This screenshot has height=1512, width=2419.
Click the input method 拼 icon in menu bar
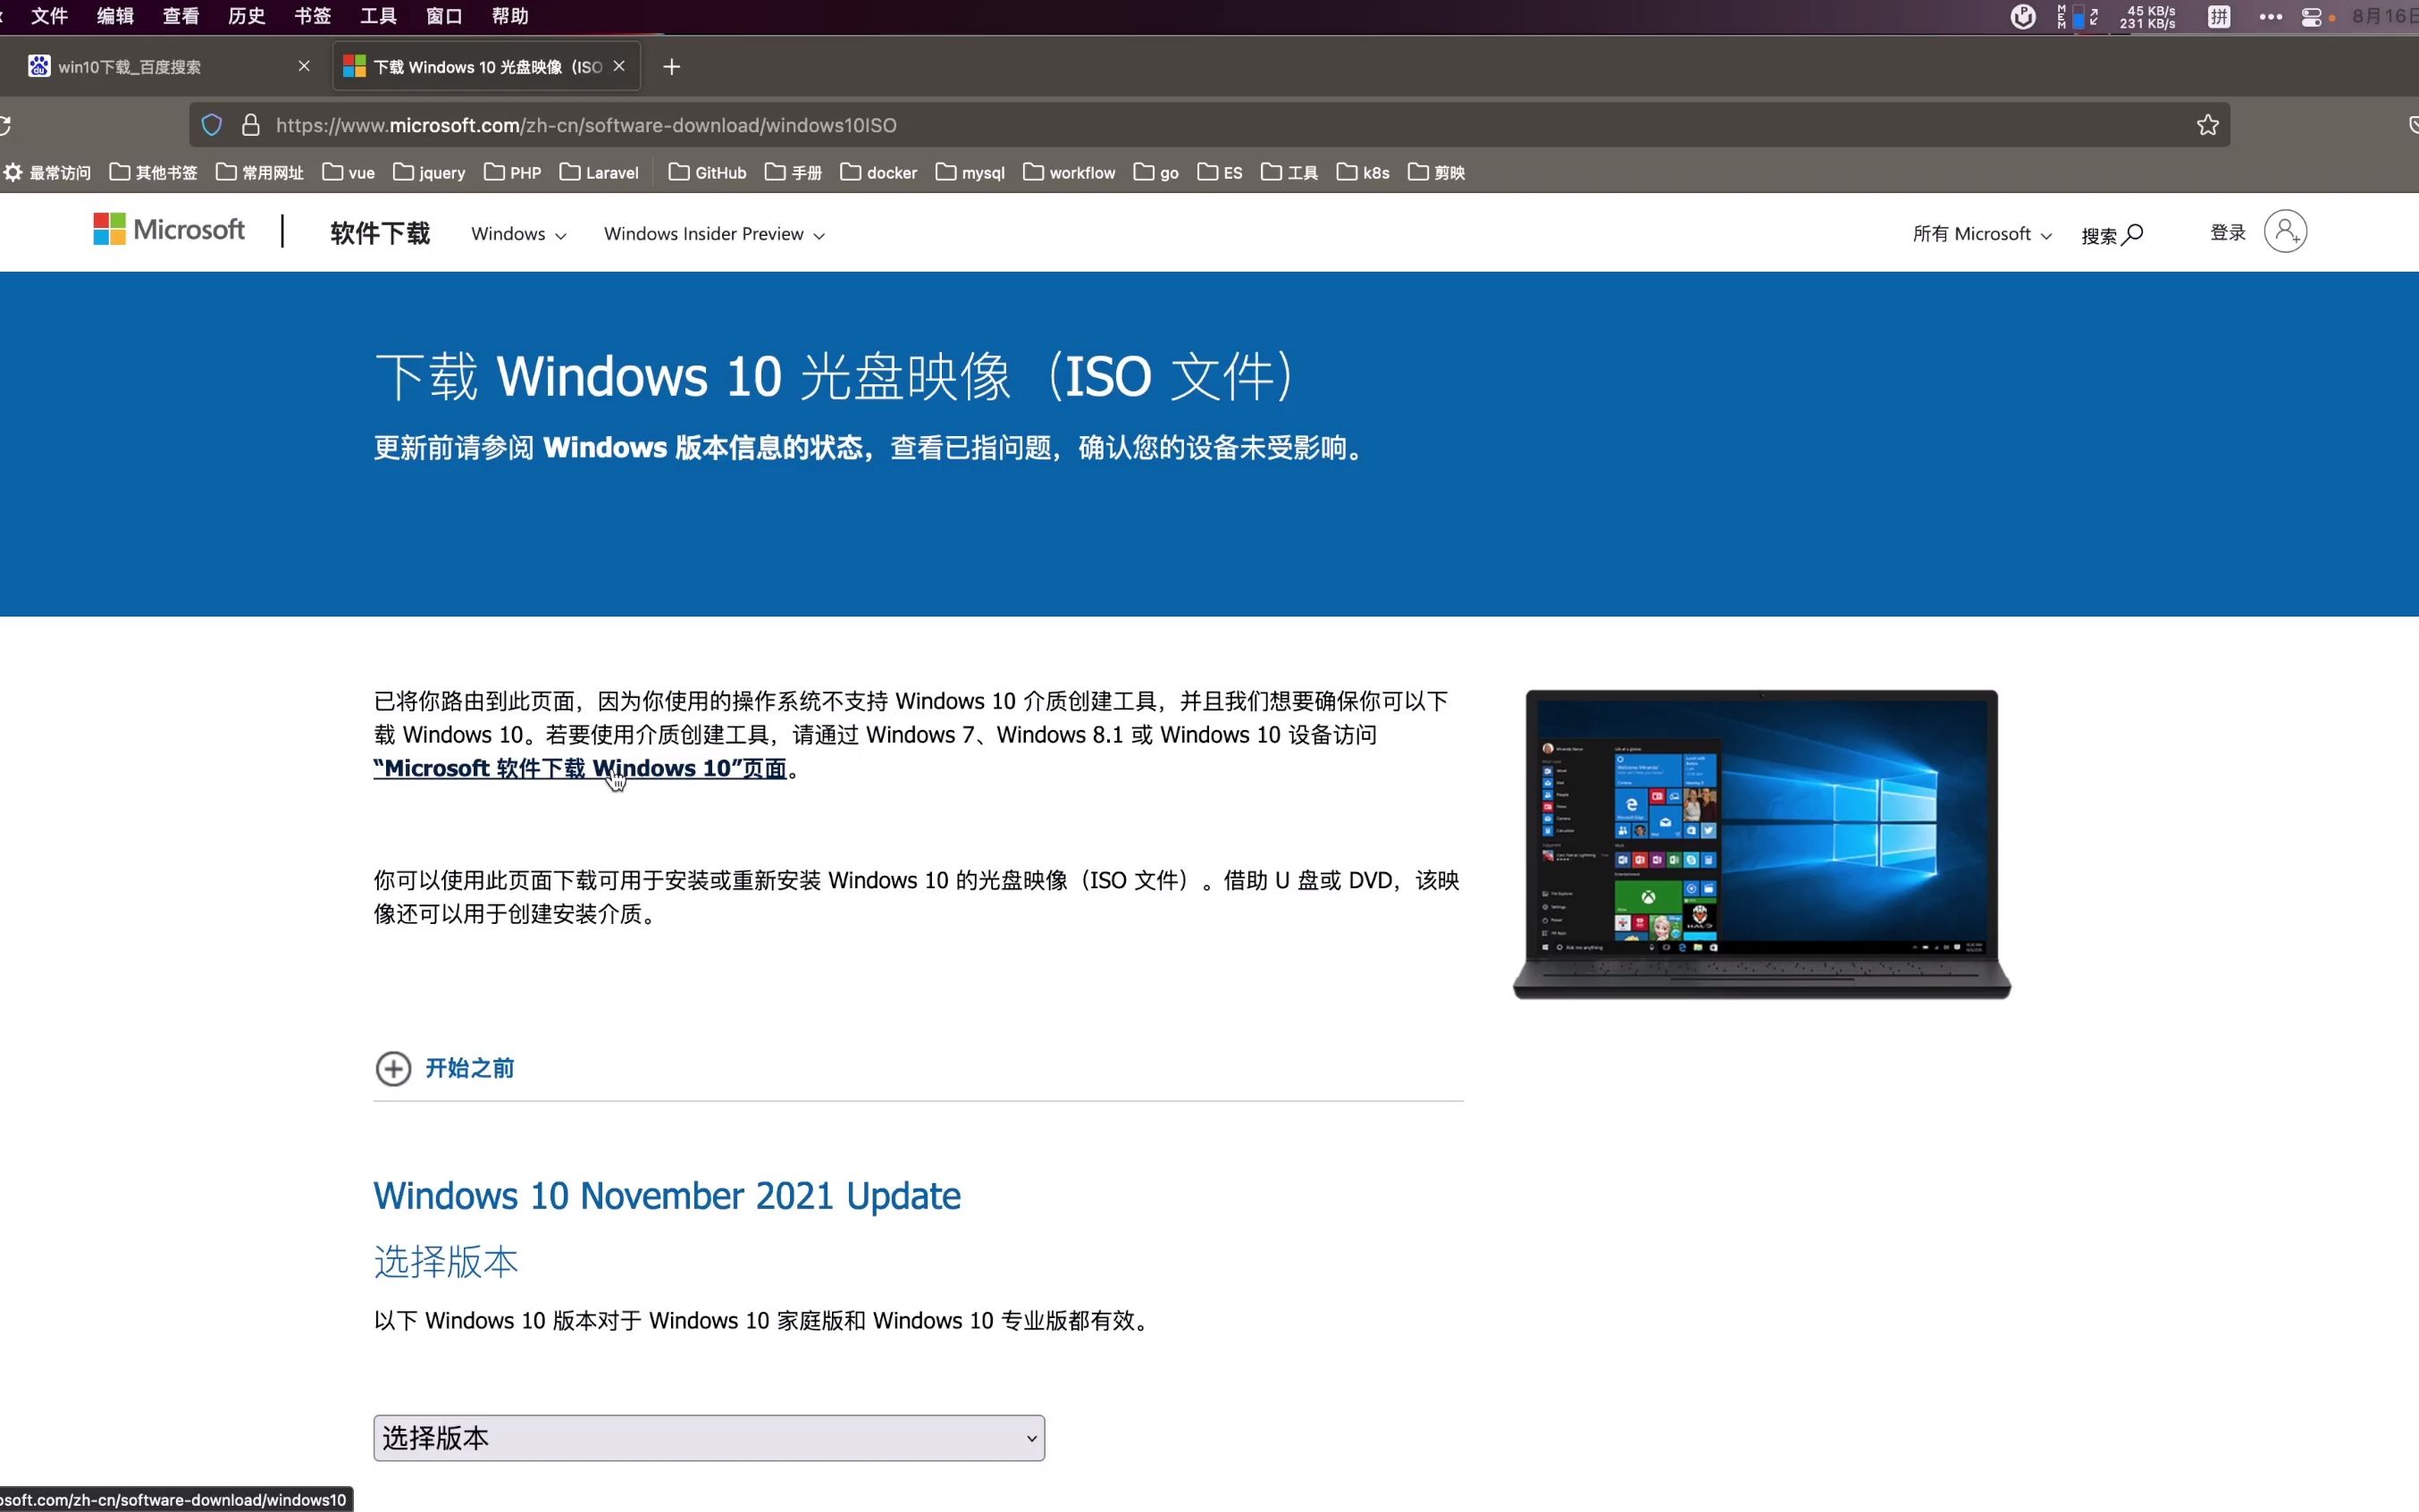tap(2219, 16)
